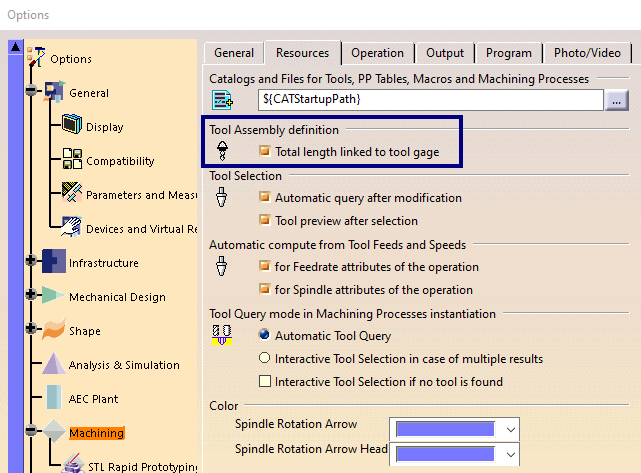Screen dimensions: 641x473
Task: Switch to the Operation tab
Action: tap(377, 53)
